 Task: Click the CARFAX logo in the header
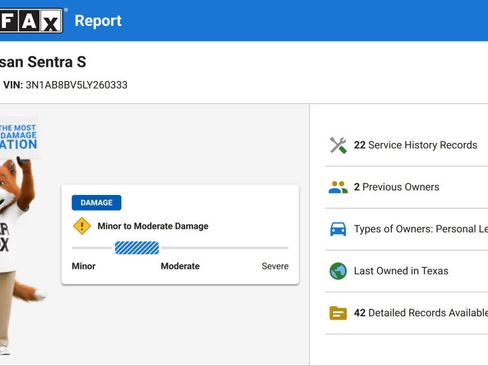(31, 21)
